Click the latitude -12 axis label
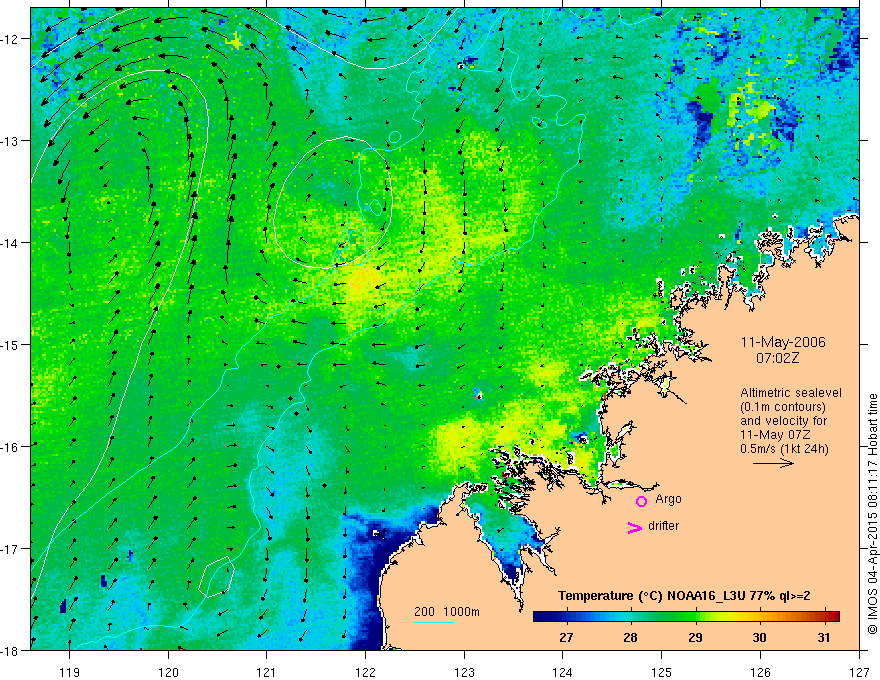The height and width of the screenshot is (680, 880). click(x=11, y=39)
